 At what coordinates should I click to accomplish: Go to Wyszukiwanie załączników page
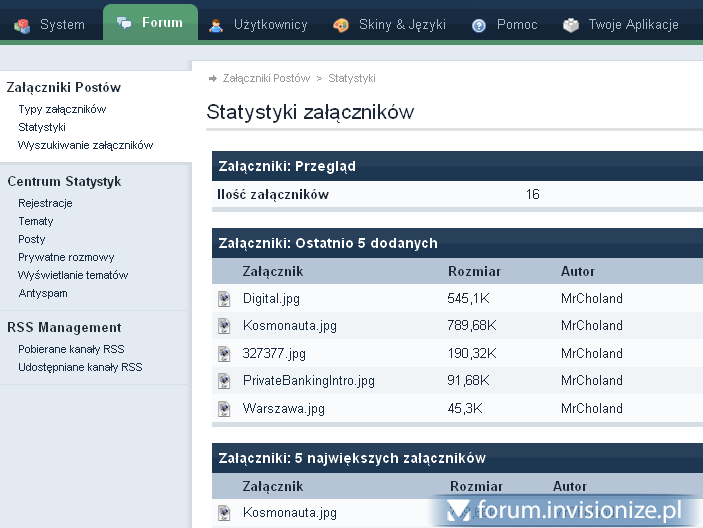[85, 145]
